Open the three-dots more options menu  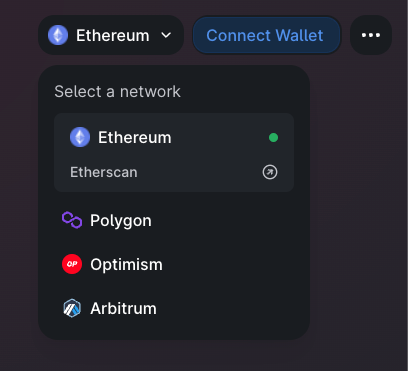pos(371,35)
